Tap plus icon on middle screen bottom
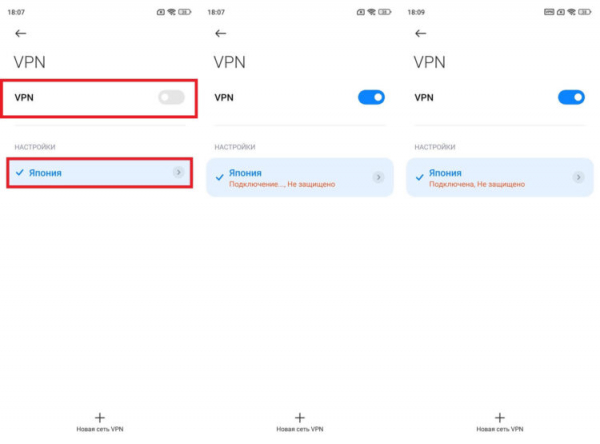This screenshot has width=600, height=444. point(300,417)
